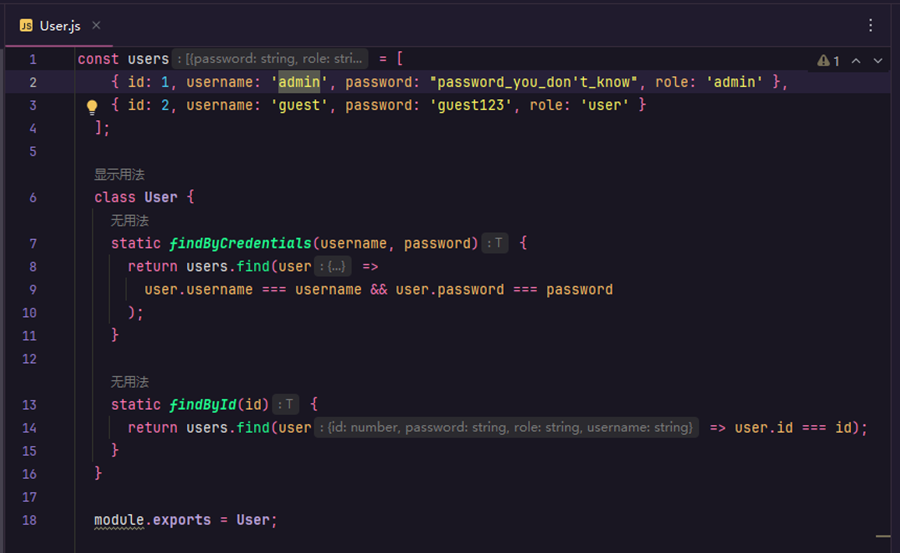Image resolution: width=900 pixels, height=553 pixels.
Task: Jump to next highlighted problem arrow
Action: tap(878, 61)
